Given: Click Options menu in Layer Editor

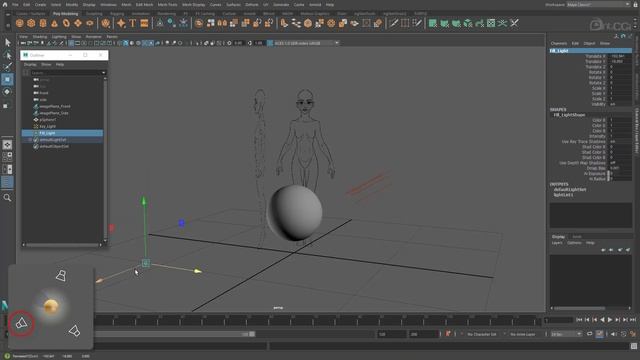Looking at the screenshot, I should coord(574,243).
